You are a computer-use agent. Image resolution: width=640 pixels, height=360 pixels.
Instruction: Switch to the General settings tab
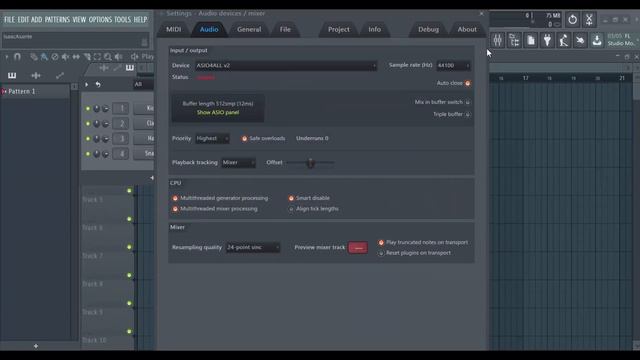249,29
